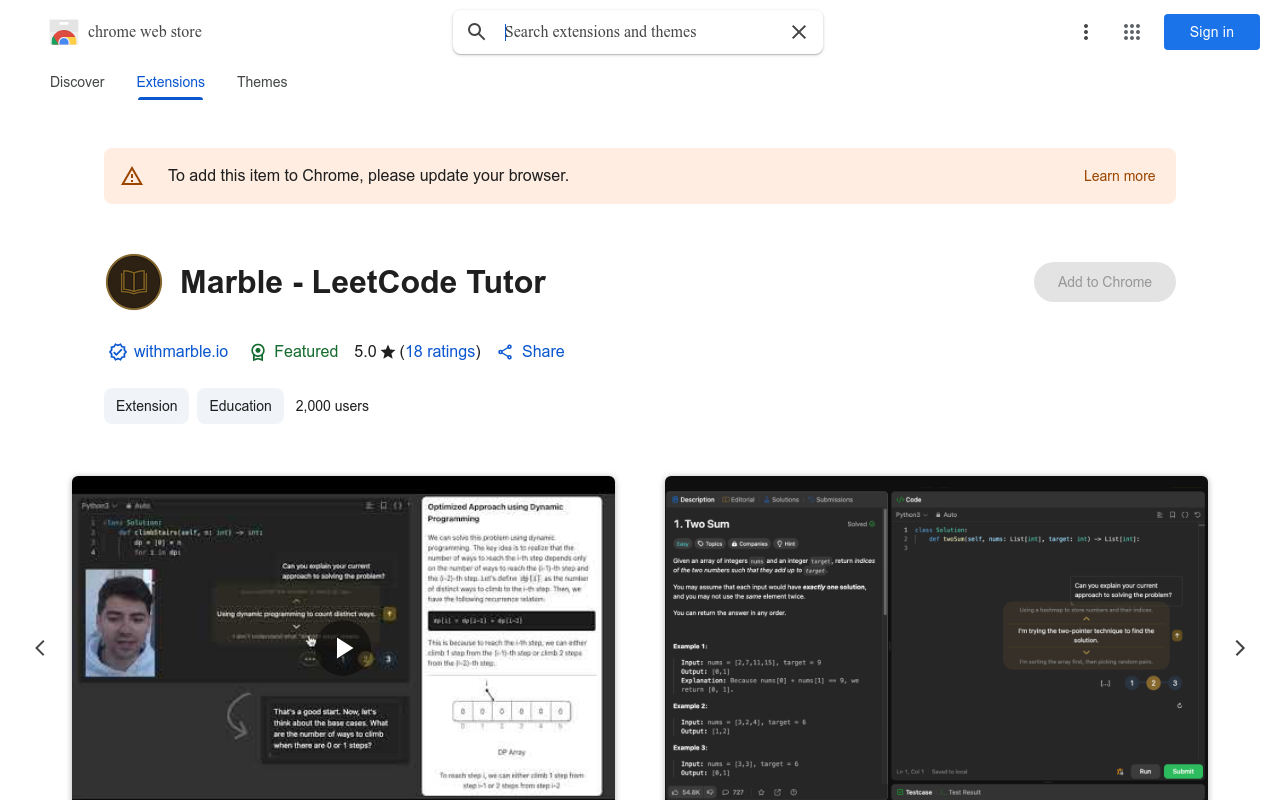Screen dimensions: 1280x800
Task: Click the browser update warning message text
Action: (368, 176)
